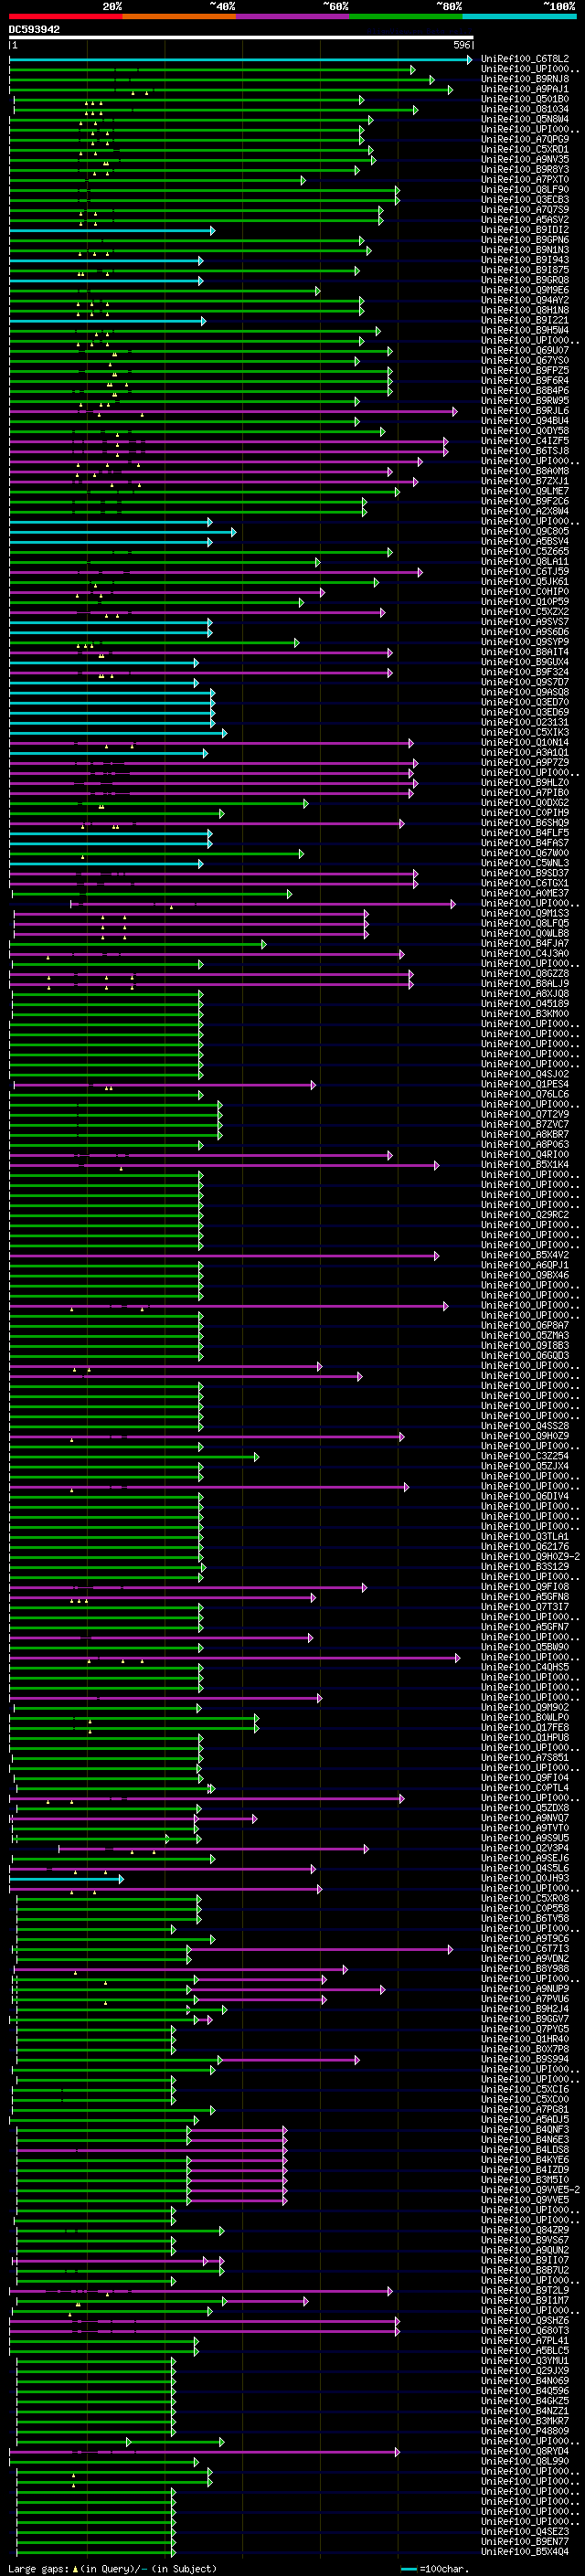Select the UniRef100_Q6P8A7 hit
This screenshot has height=2576, width=585.
point(525,1325)
